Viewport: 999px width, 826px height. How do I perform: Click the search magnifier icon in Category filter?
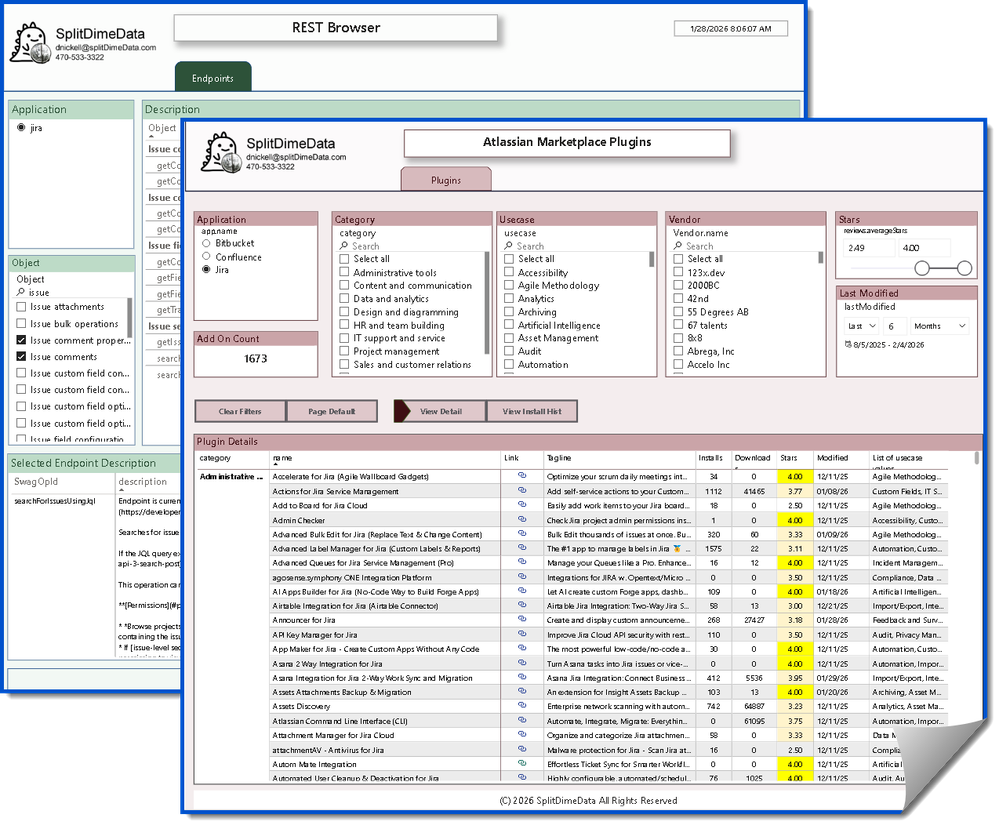click(344, 246)
